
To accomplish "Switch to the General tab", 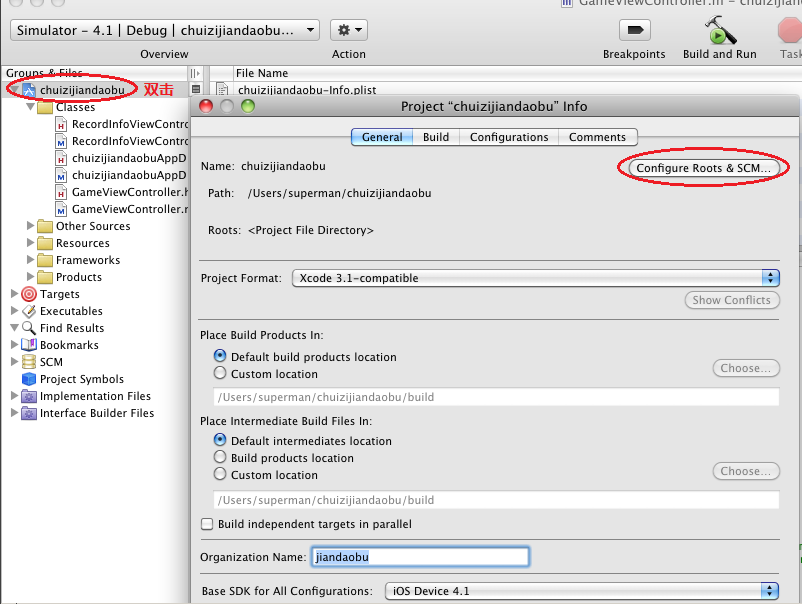I will click(x=382, y=137).
